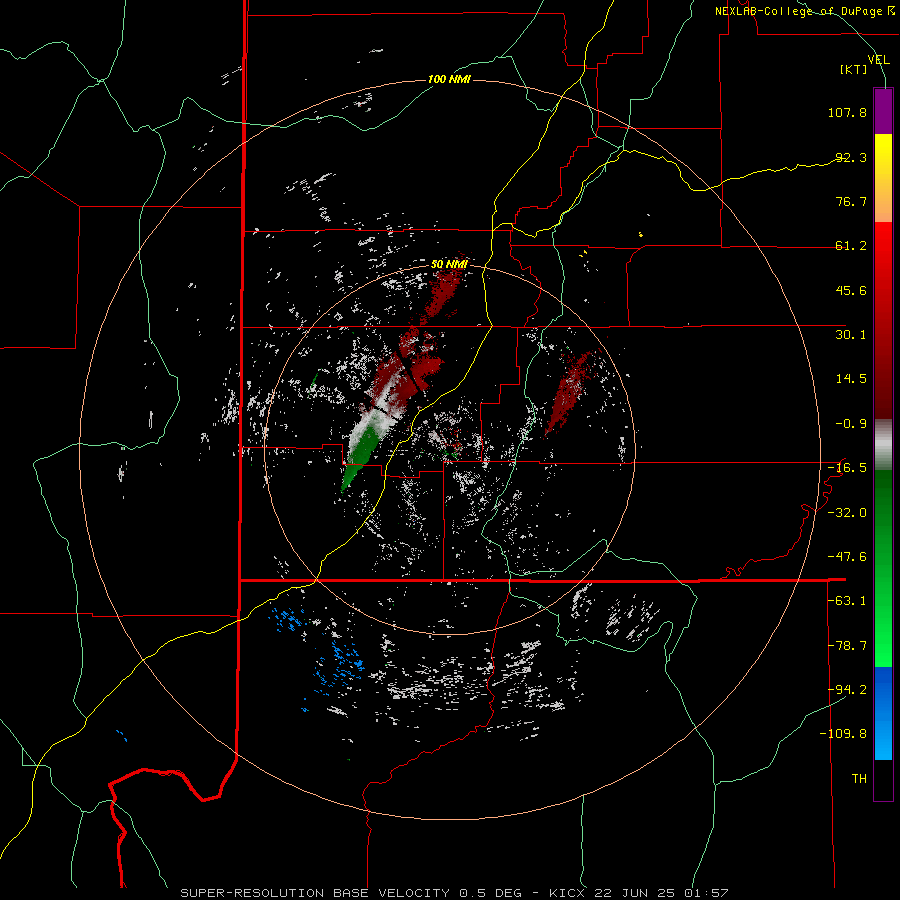The height and width of the screenshot is (900, 900).
Task: Select the 14.5 scale value
Action: [x=851, y=379]
